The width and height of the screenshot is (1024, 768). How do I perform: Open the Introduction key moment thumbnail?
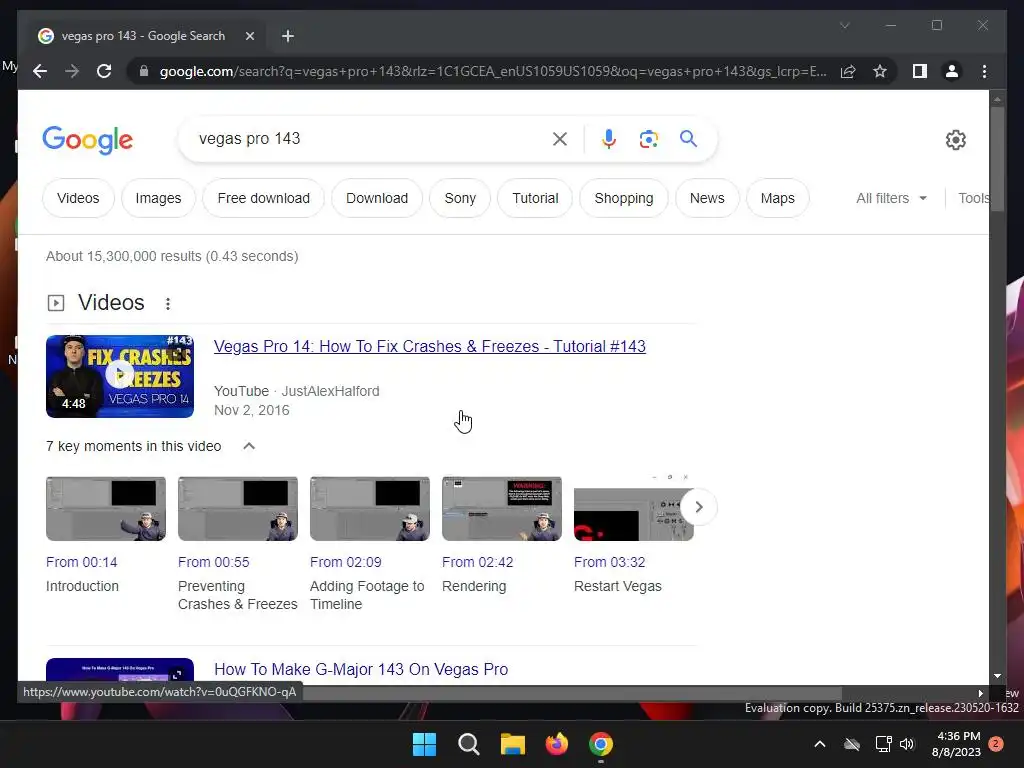click(106, 509)
